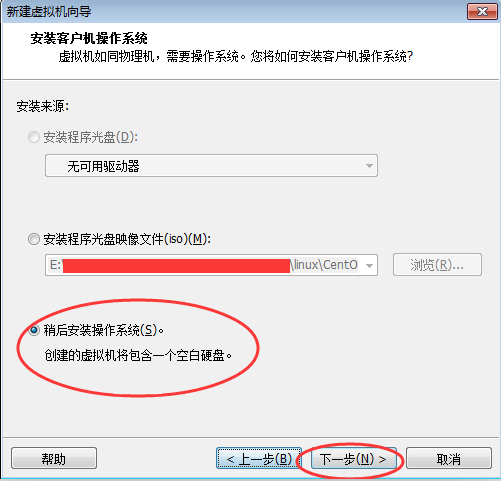
Task: Expand the ISO path dropdown arrow
Action: 369,265
